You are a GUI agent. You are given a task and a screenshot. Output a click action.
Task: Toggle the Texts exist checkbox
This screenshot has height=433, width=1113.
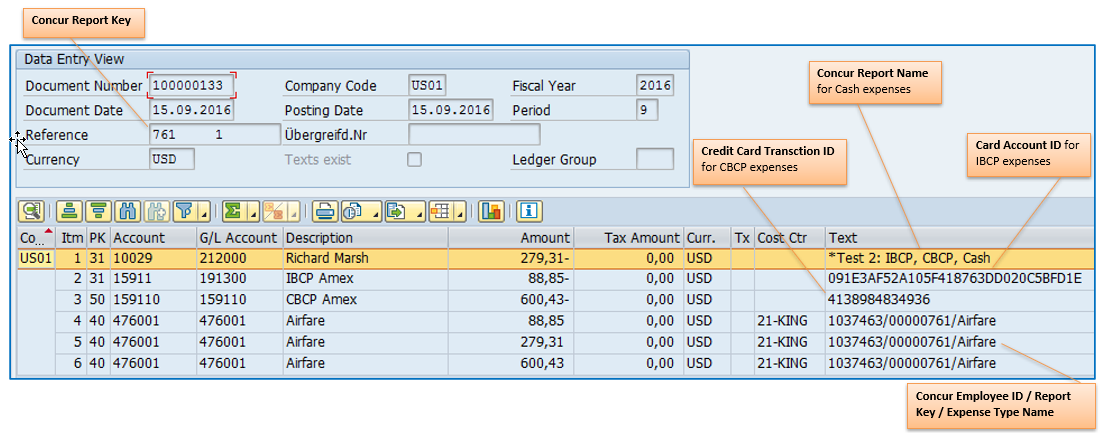414,159
